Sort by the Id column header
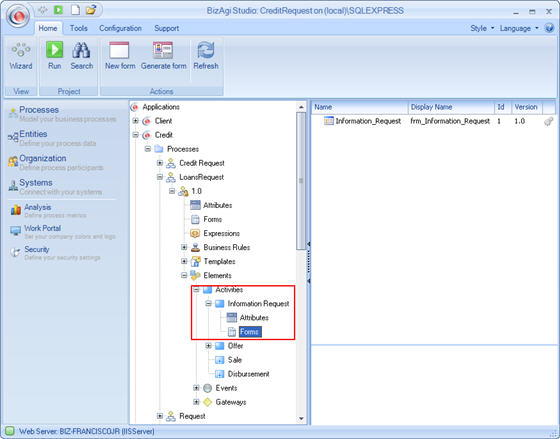Viewport: 560px width, 439px height. (503, 107)
